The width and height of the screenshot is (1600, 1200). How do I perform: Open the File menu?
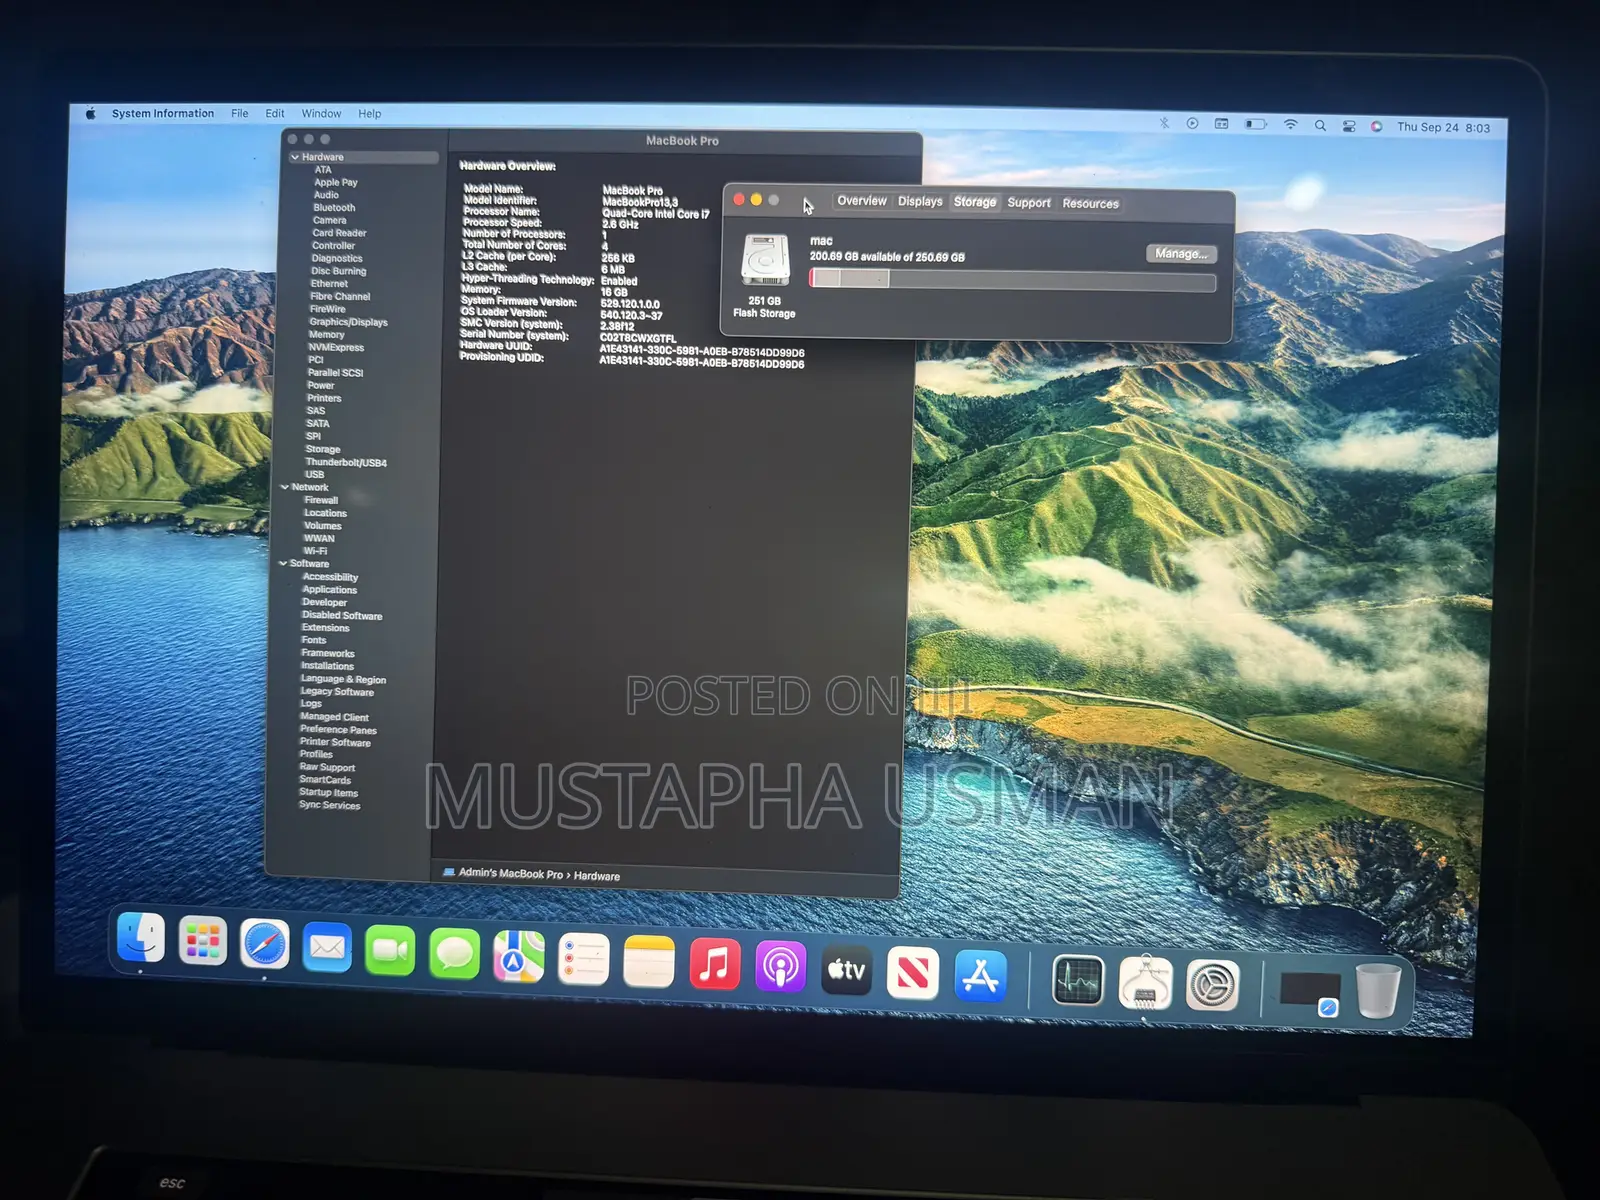pos(240,113)
